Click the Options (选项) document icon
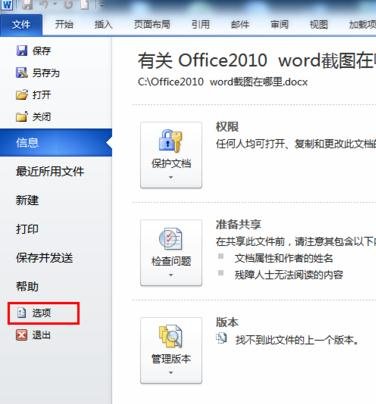376x404 pixels. (x=22, y=313)
